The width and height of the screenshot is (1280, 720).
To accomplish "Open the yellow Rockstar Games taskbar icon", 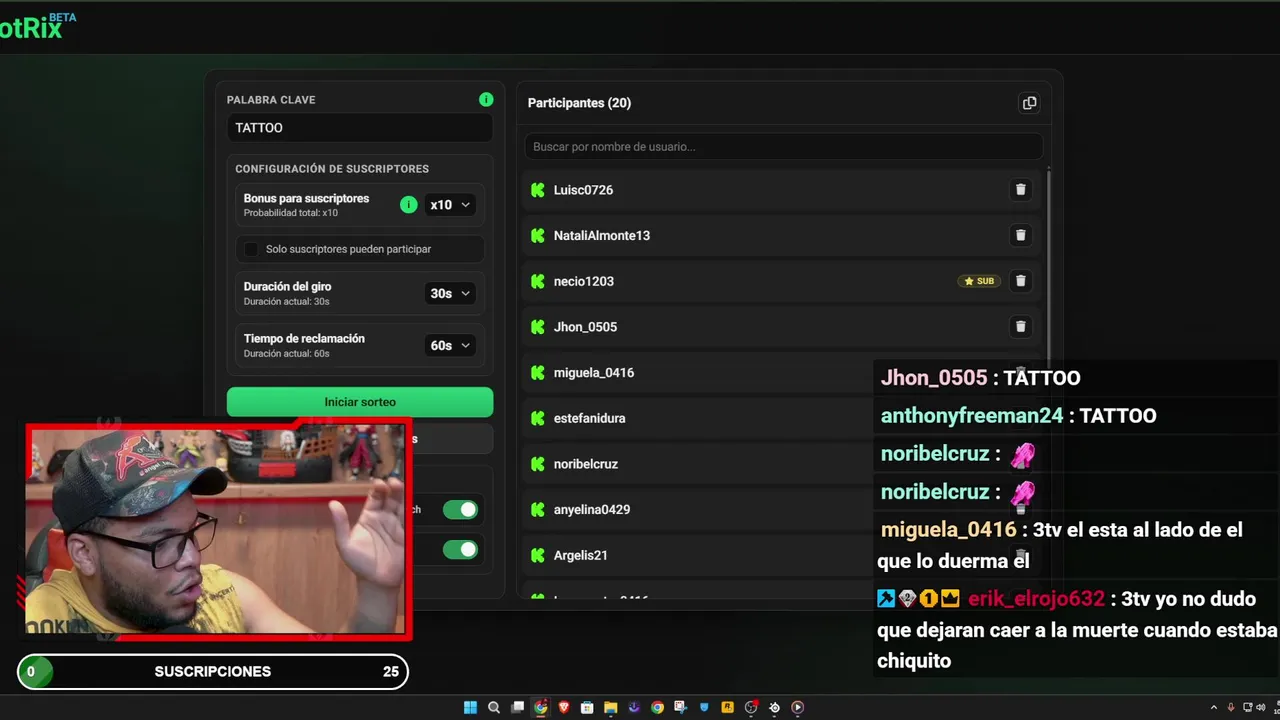I will tap(727, 707).
